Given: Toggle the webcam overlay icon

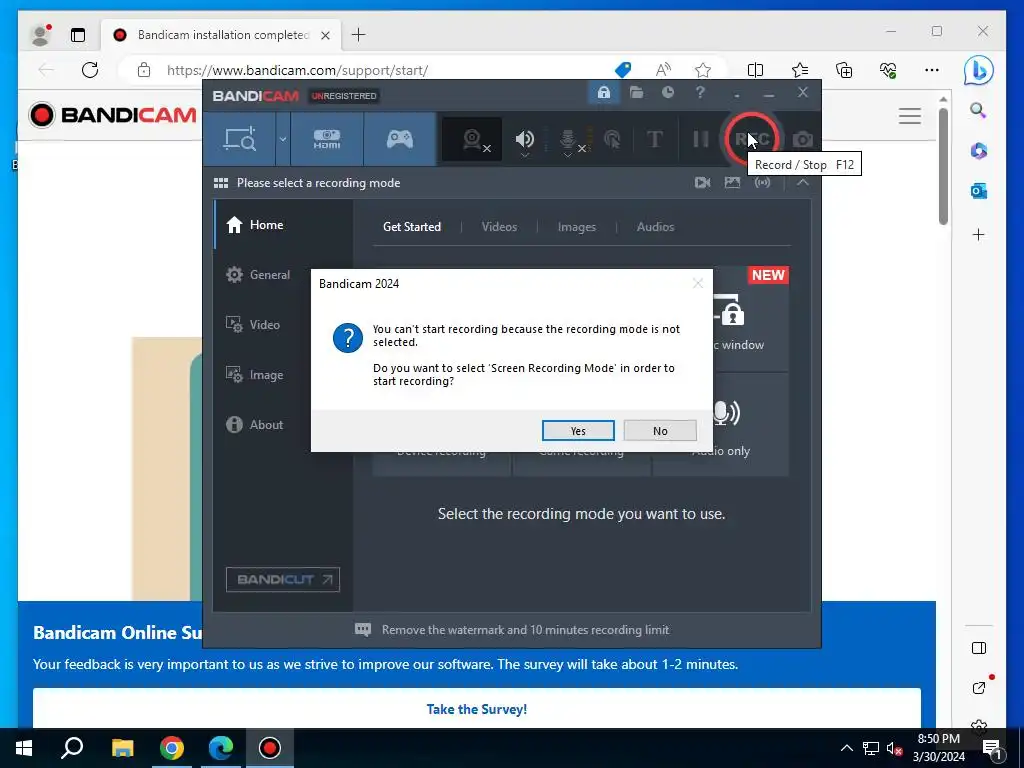Looking at the screenshot, I should [x=472, y=139].
